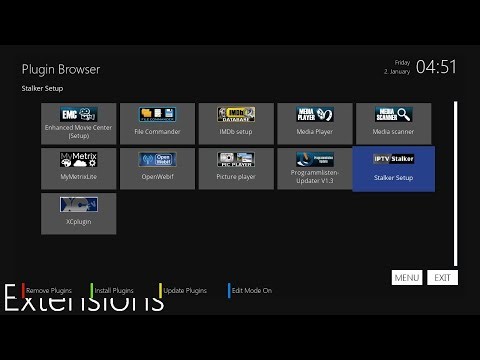Choose Update Plugins label
The height and width of the screenshot is (360, 480).
coord(185,291)
